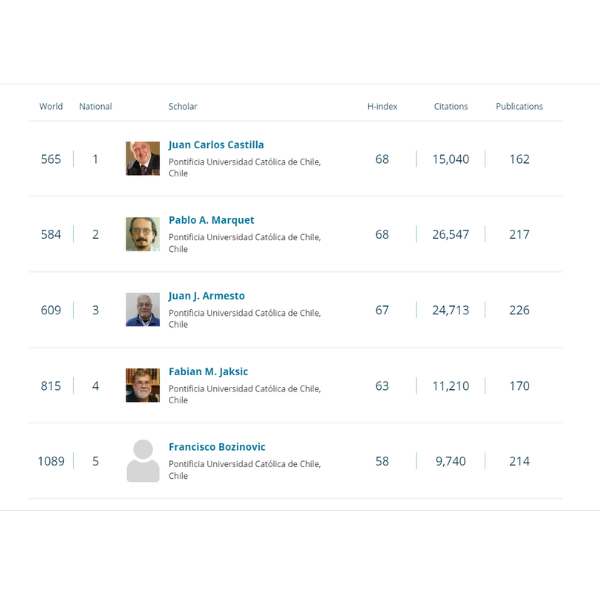Click the H-index column header
Viewport: 600px width, 600px height.
[382, 106]
